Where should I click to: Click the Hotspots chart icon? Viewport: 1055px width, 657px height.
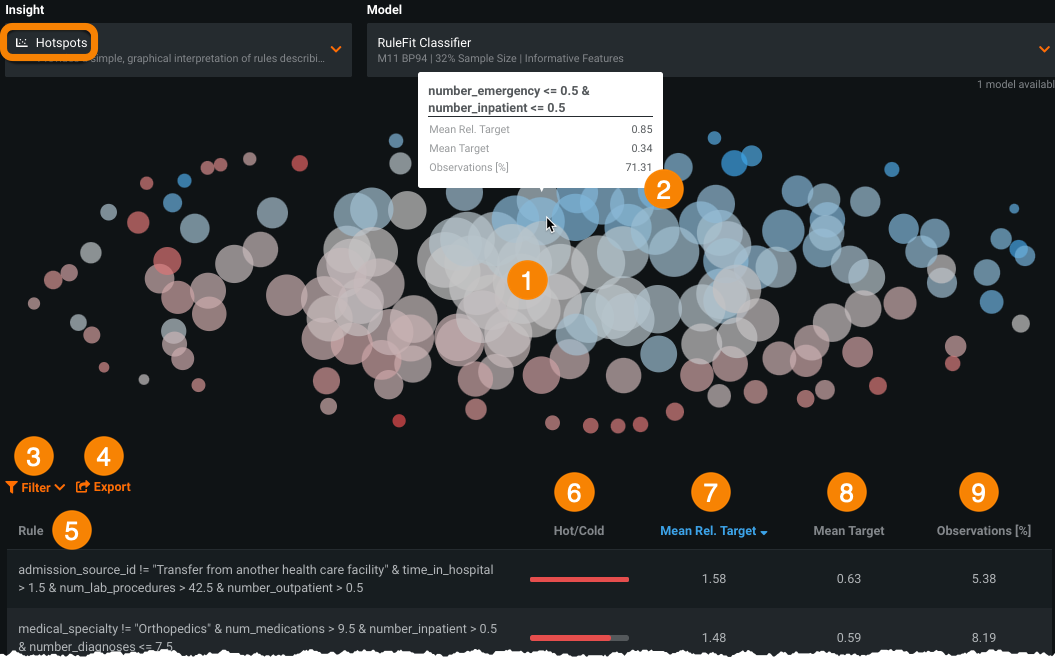pos(22,43)
